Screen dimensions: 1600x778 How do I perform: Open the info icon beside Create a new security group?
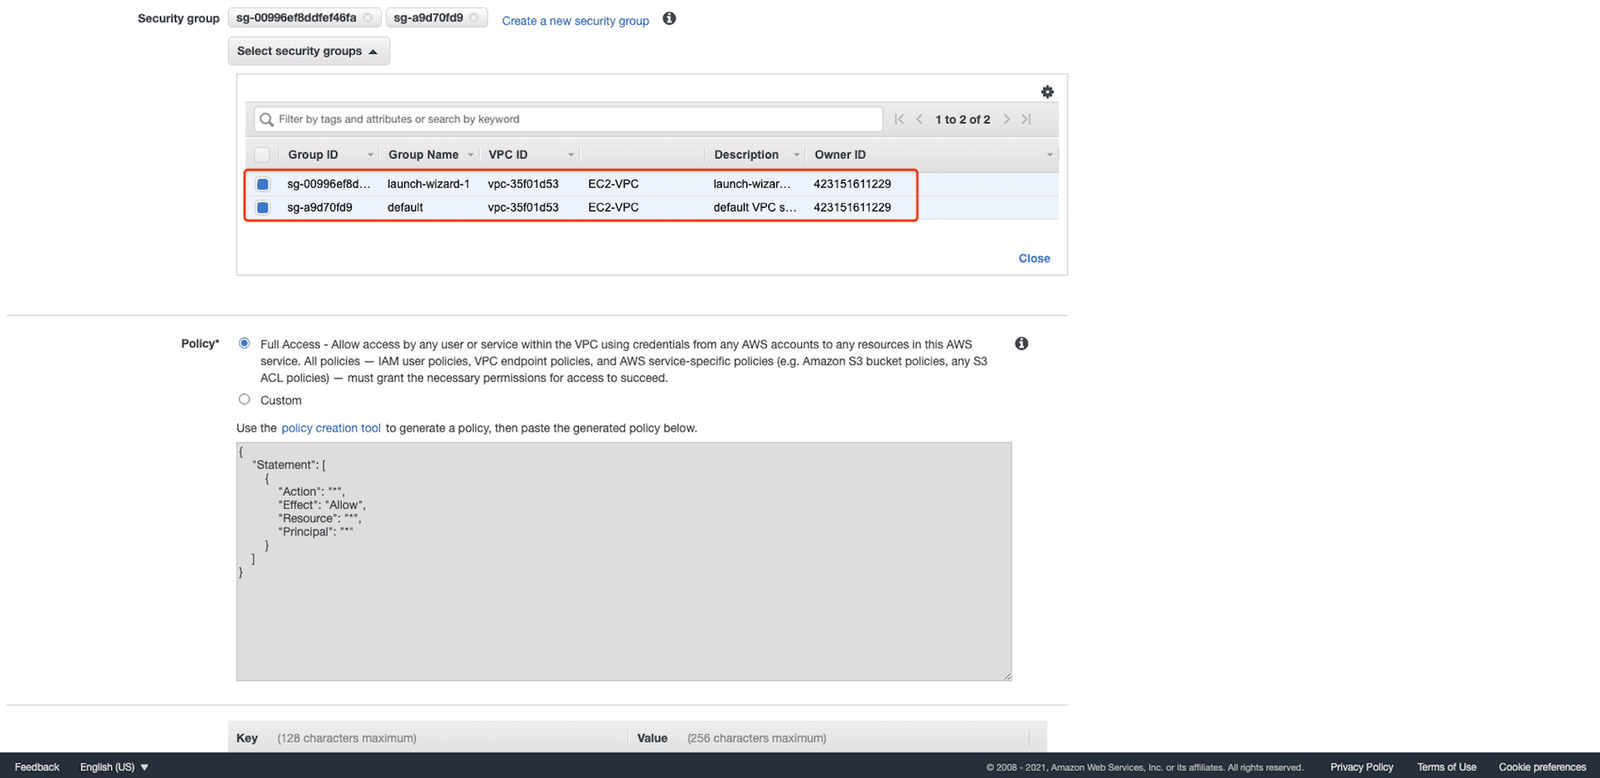(x=669, y=18)
